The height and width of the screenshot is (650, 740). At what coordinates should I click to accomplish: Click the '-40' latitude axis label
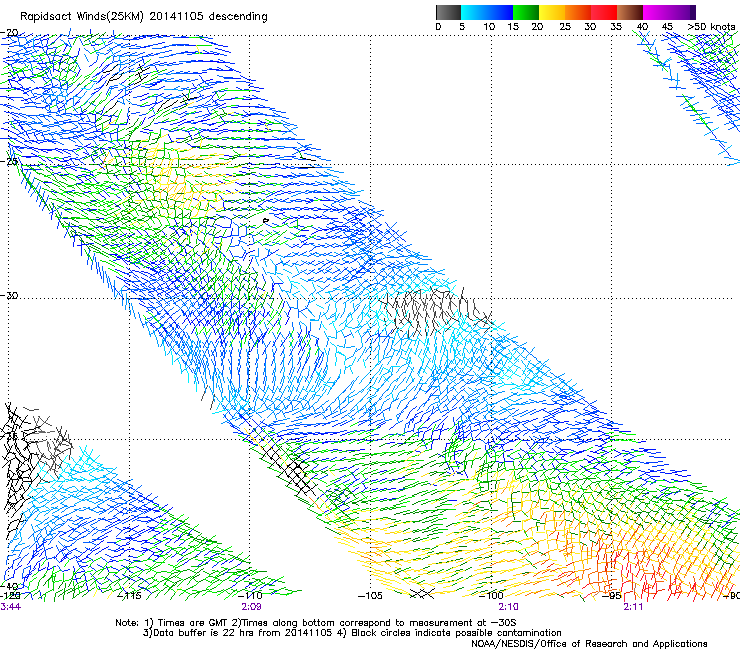pos(9,587)
